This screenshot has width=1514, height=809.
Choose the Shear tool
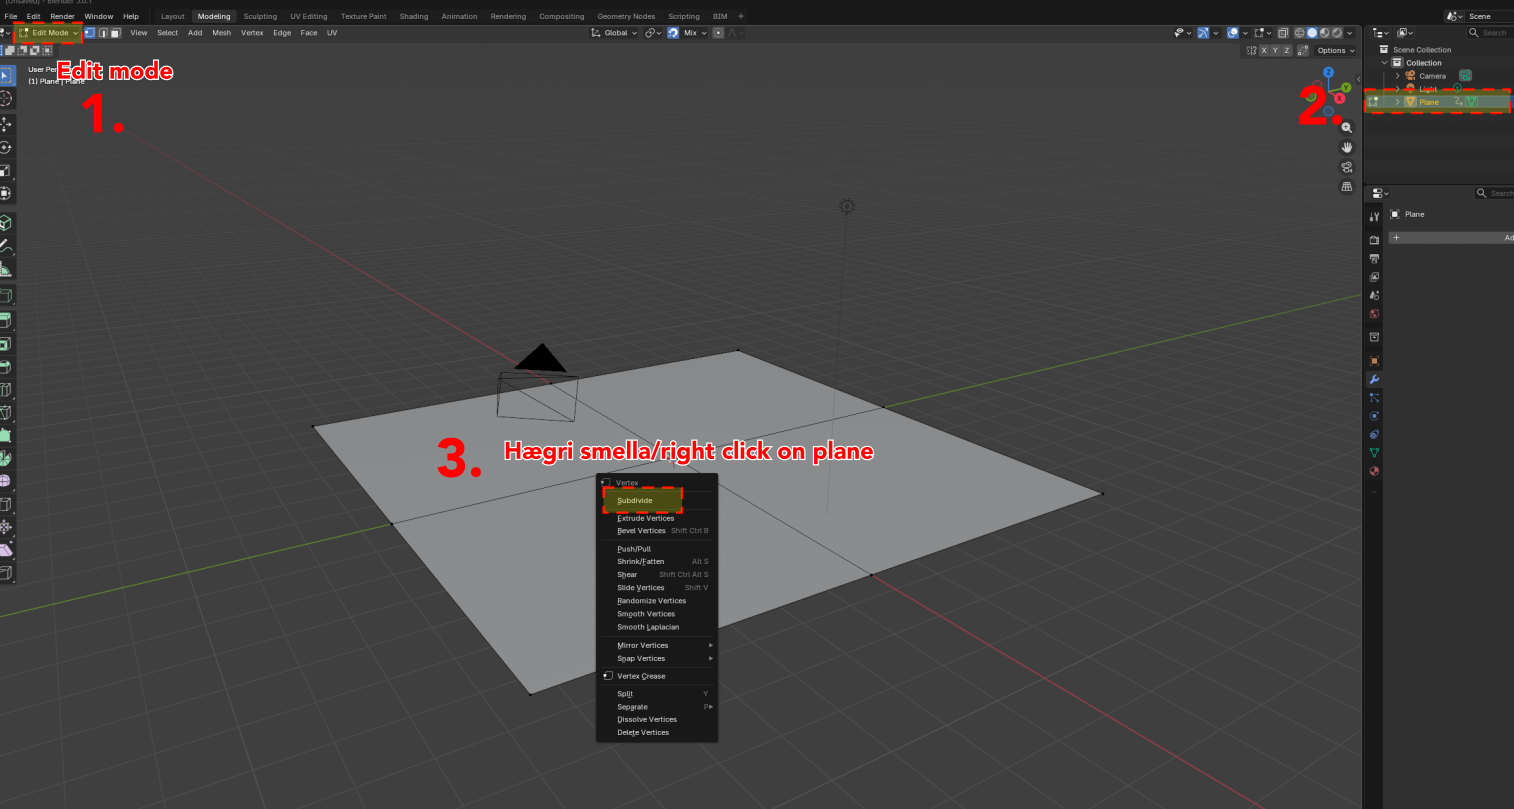tap(5, 550)
